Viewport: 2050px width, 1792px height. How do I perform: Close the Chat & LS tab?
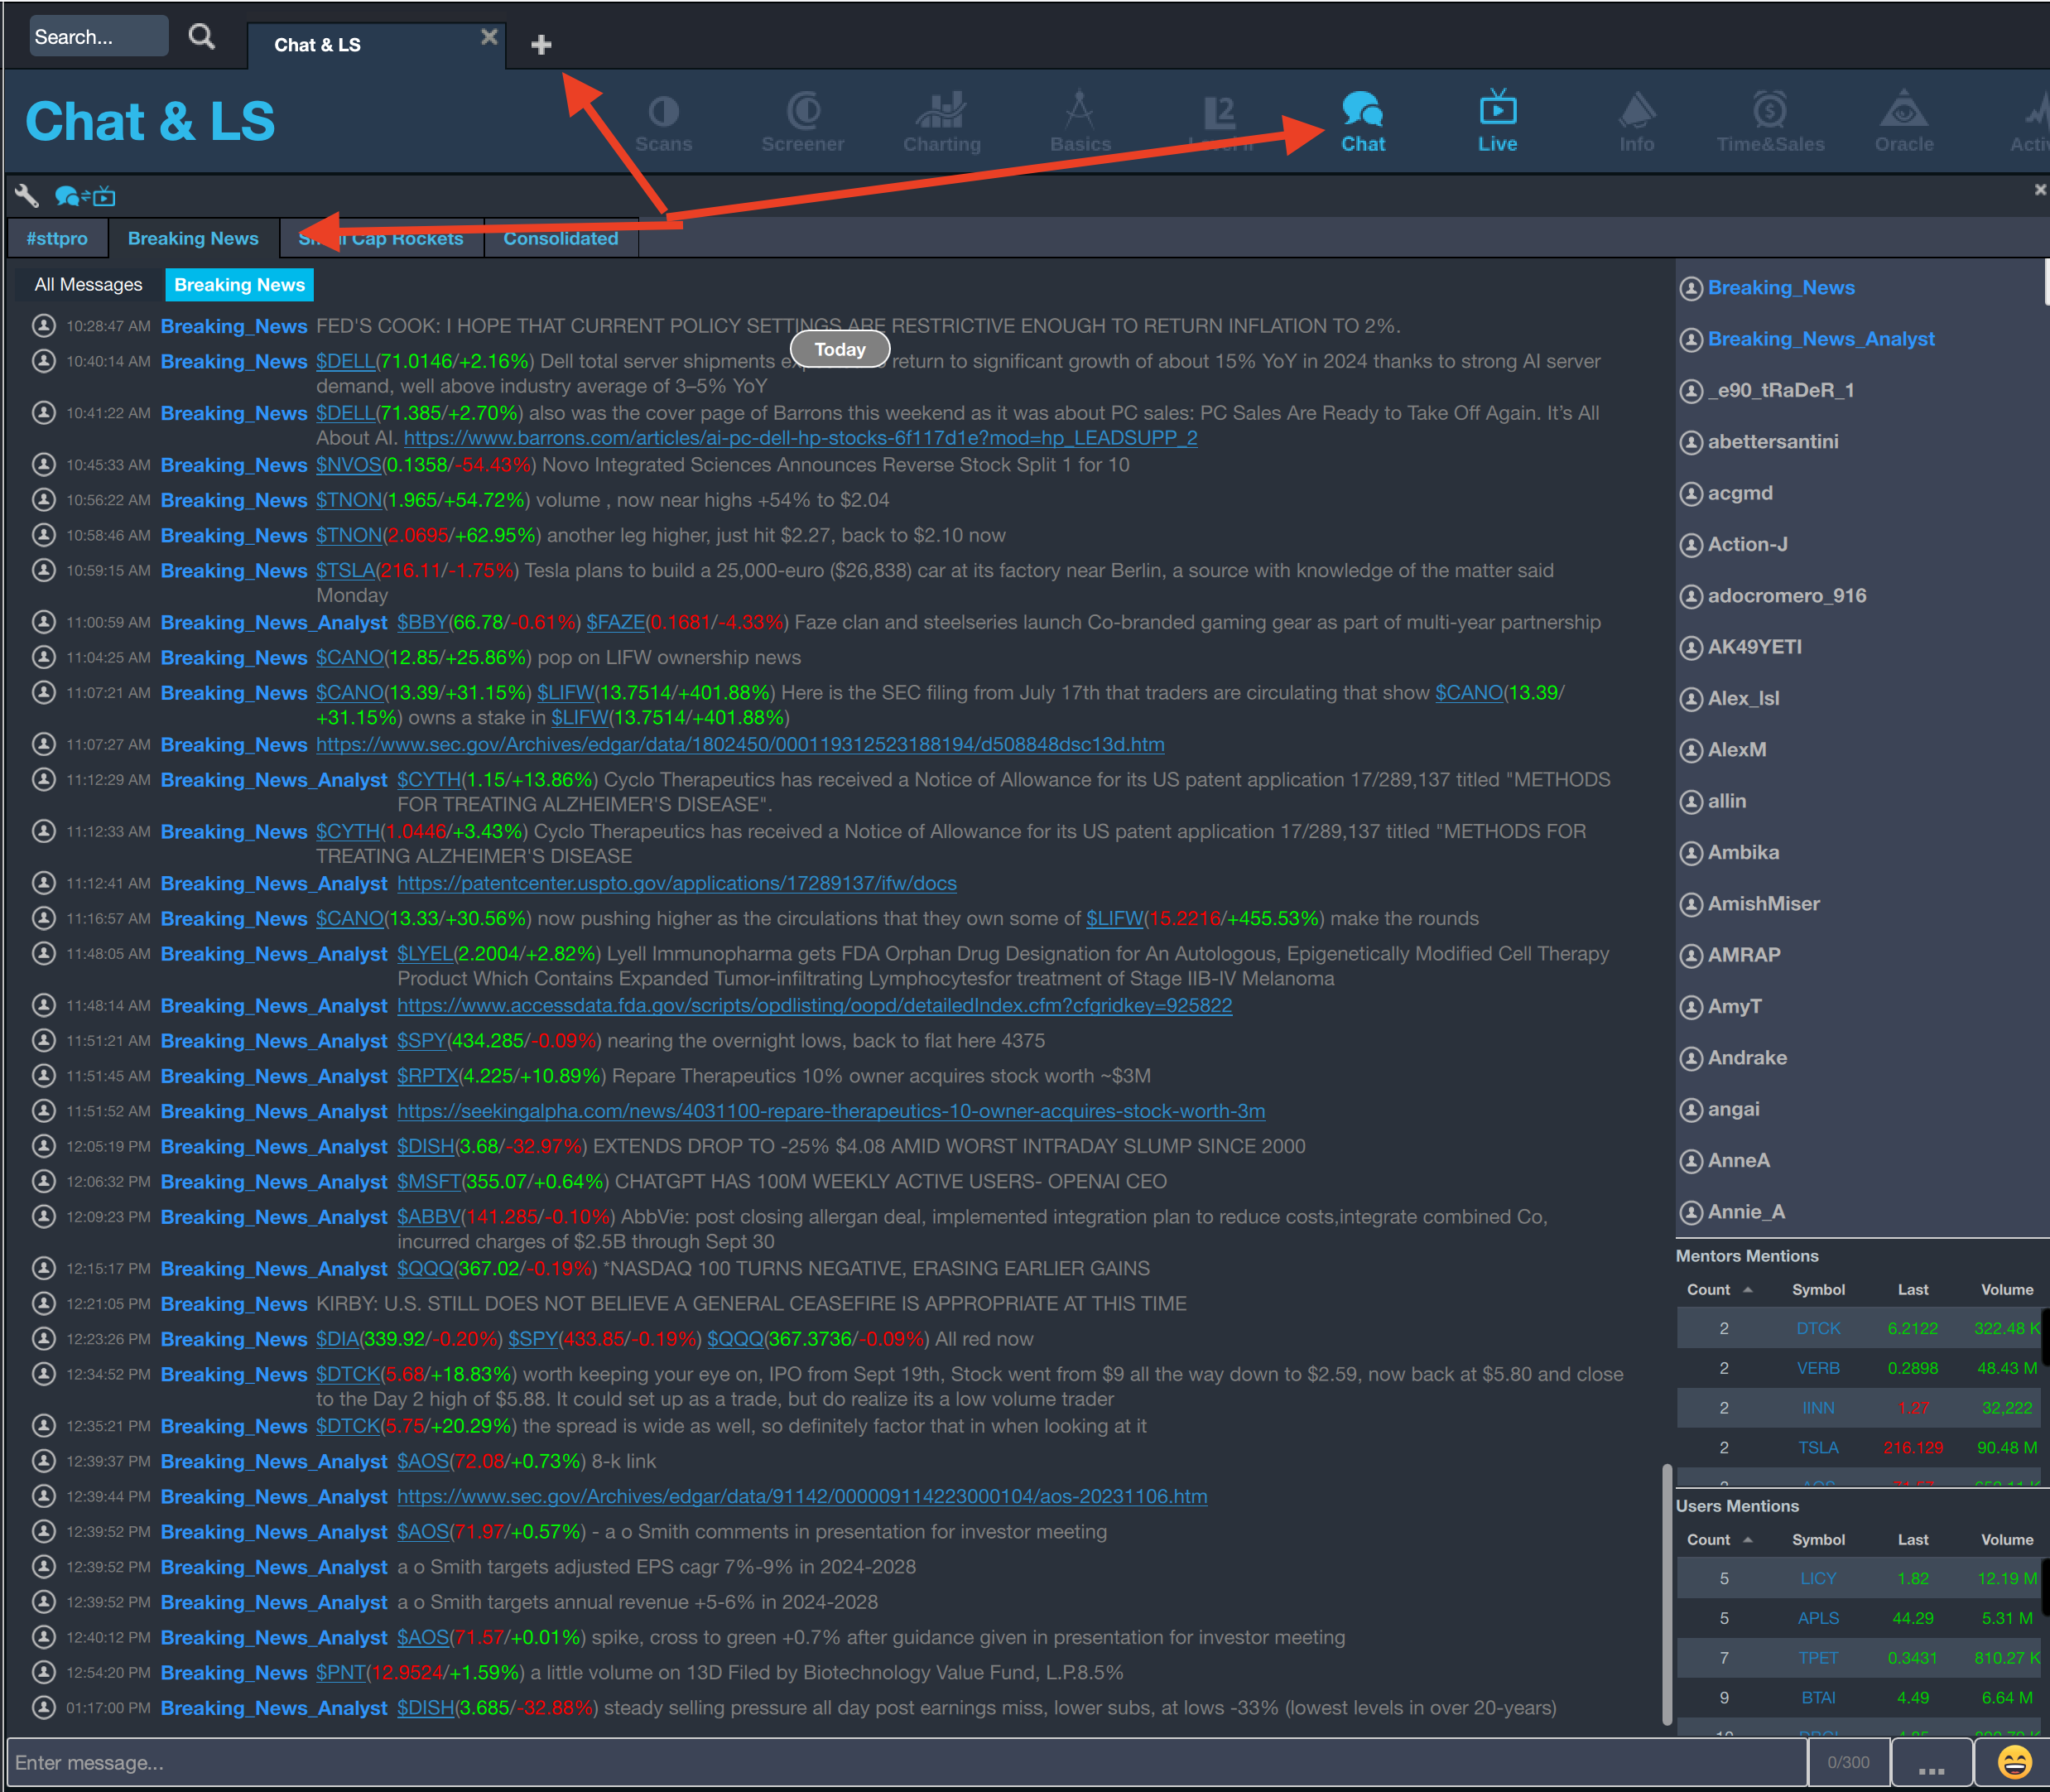pyautogui.click(x=489, y=37)
